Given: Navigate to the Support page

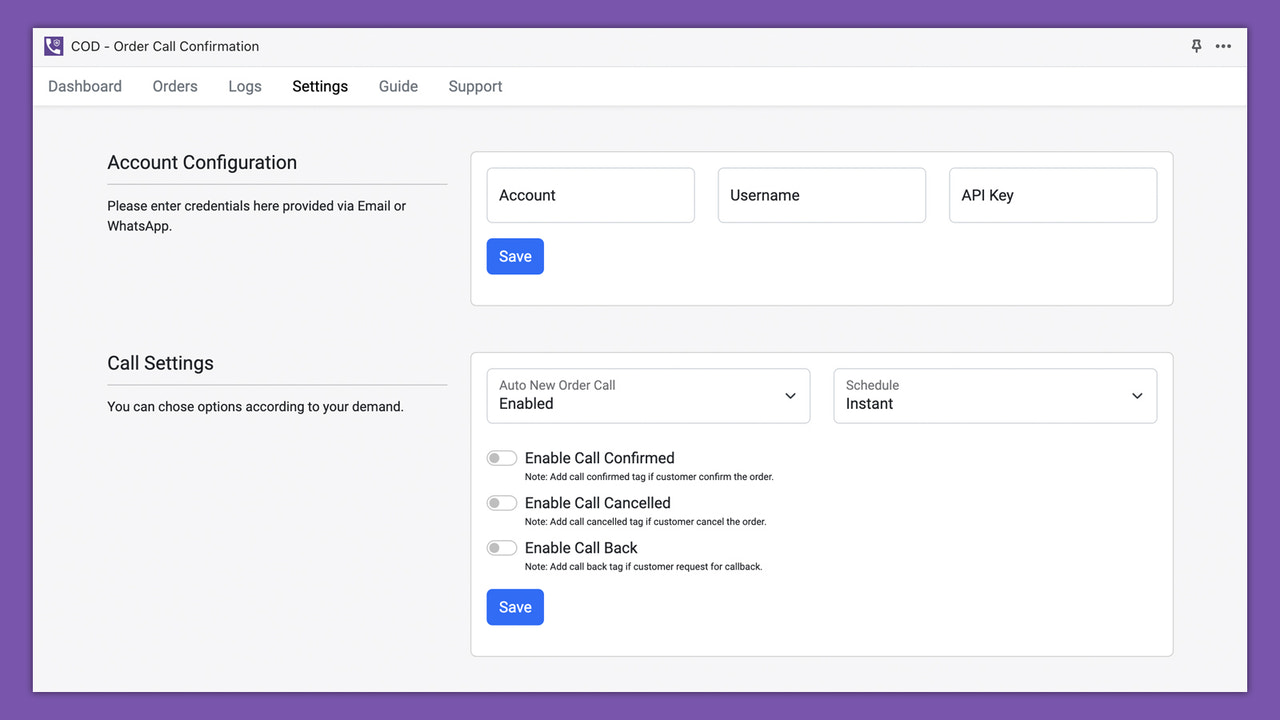Looking at the screenshot, I should pyautogui.click(x=475, y=86).
